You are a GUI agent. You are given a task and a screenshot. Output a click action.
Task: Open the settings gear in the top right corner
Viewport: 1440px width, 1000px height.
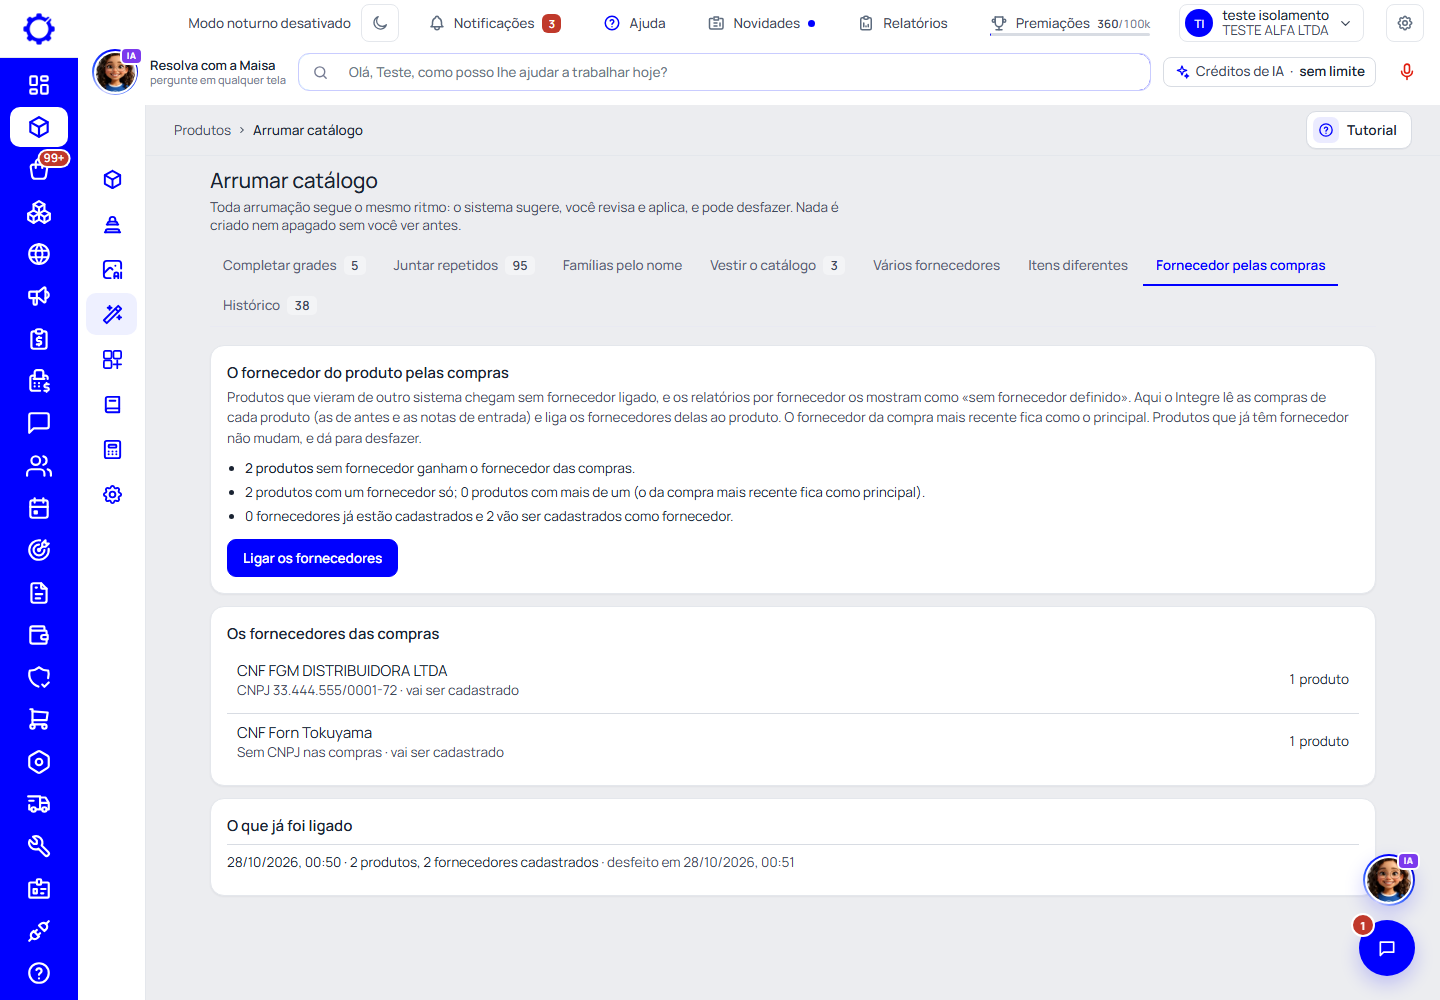pos(1405,23)
